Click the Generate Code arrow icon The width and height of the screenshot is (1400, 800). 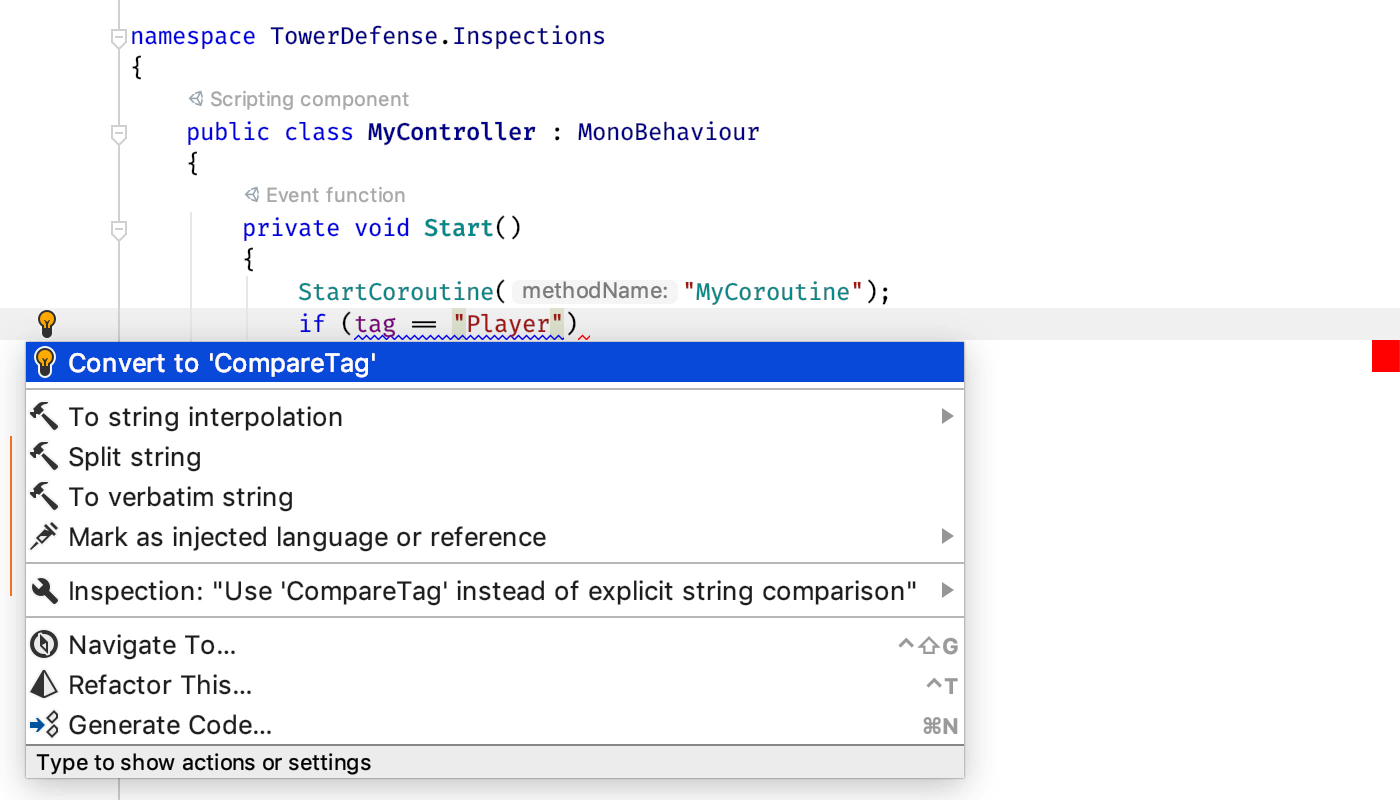[x=44, y=725]
